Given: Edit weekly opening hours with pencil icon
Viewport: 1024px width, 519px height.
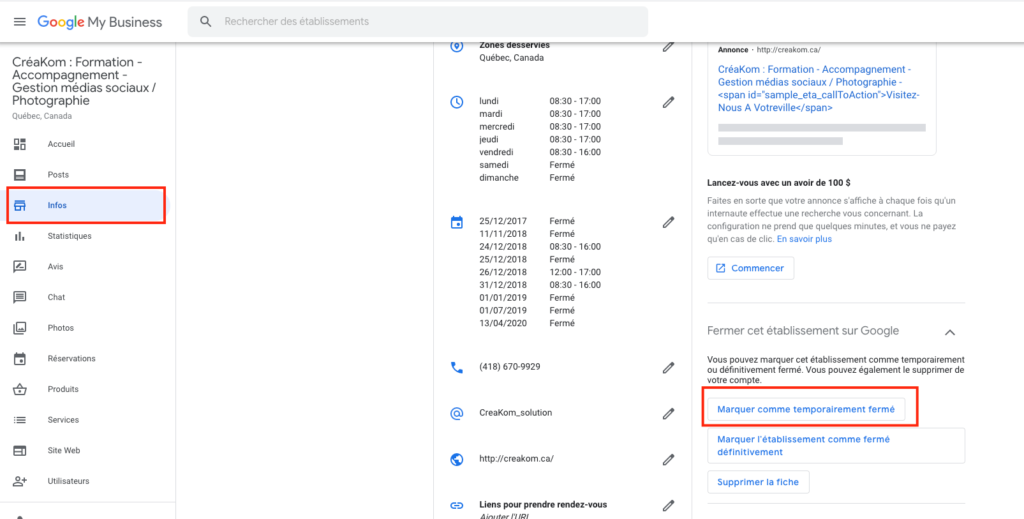Looking at the screenshot, I should tap(667, 102).
